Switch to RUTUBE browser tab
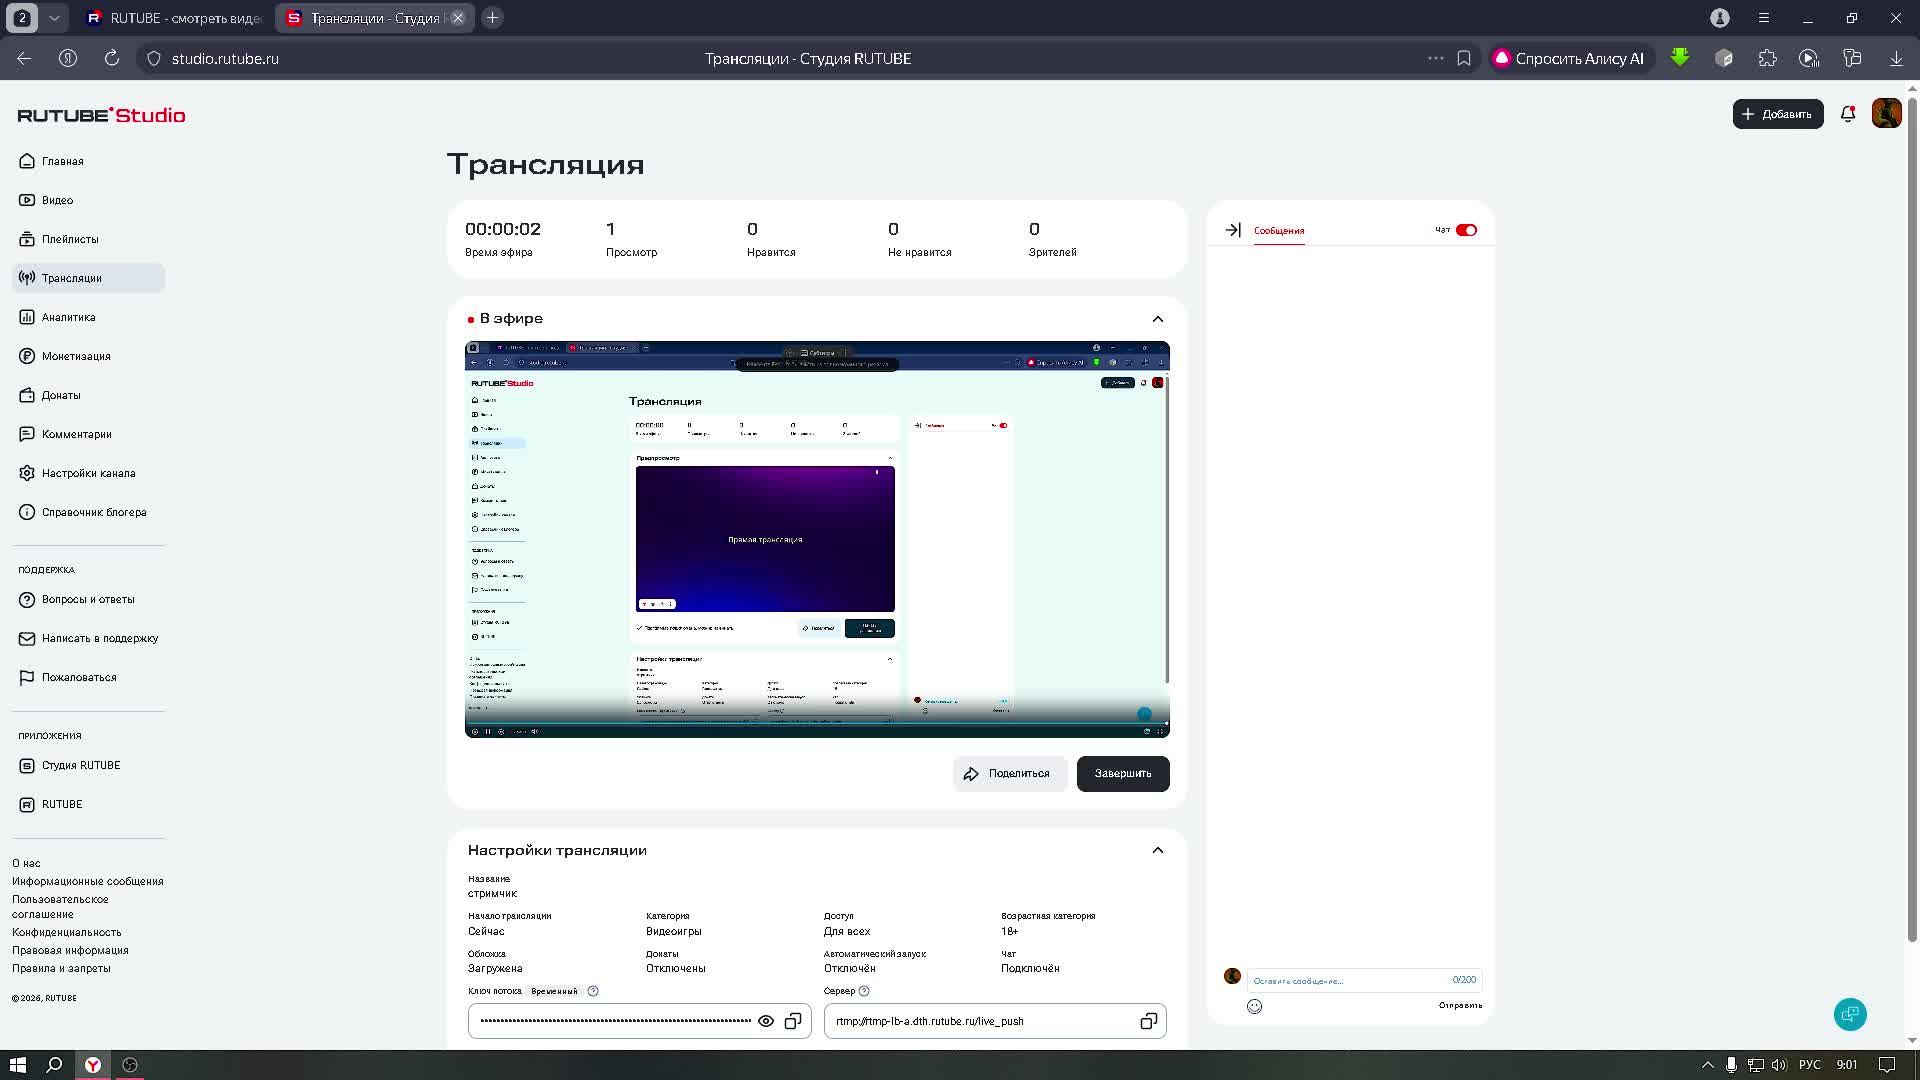 [175, 18]
